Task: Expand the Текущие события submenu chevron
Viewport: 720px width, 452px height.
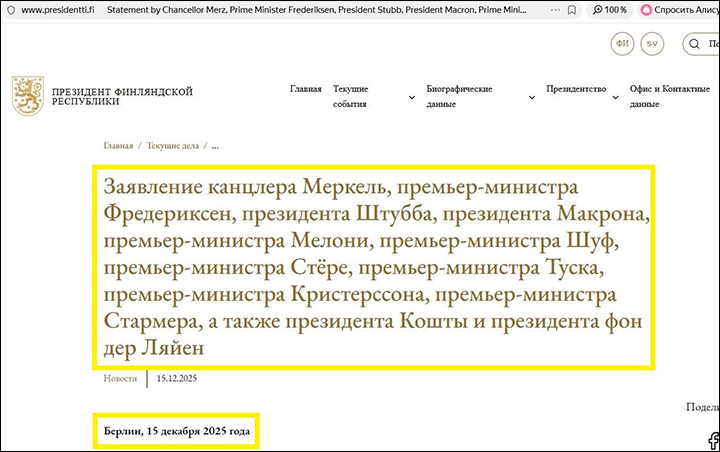Action: click(412, 97)
